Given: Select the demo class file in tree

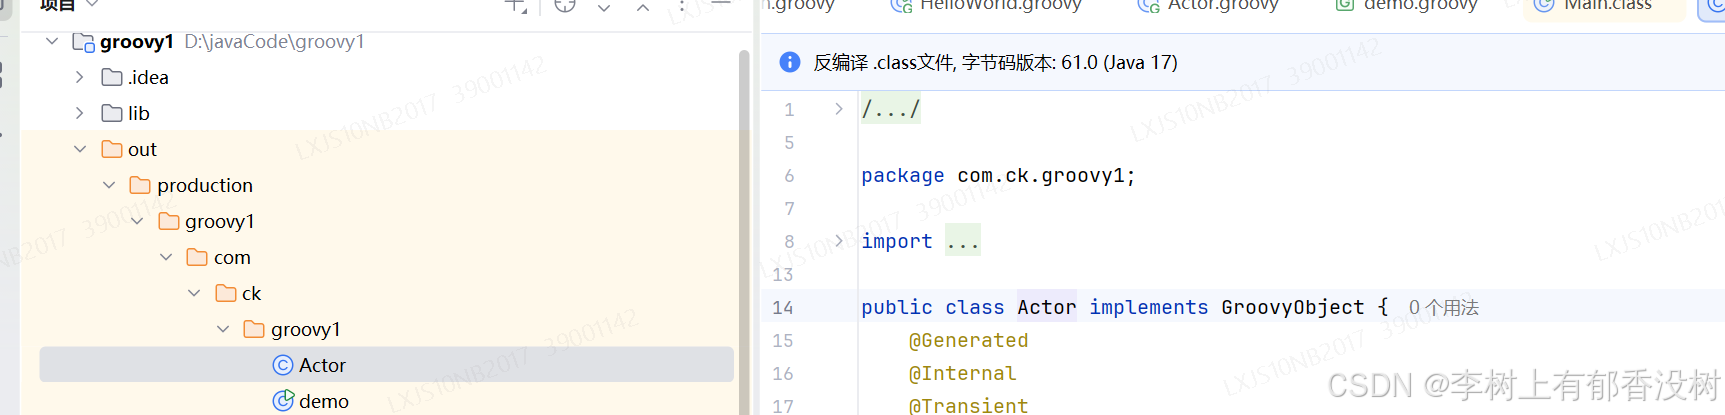Looking at the screenshot, I should click(x=387, y=401).
